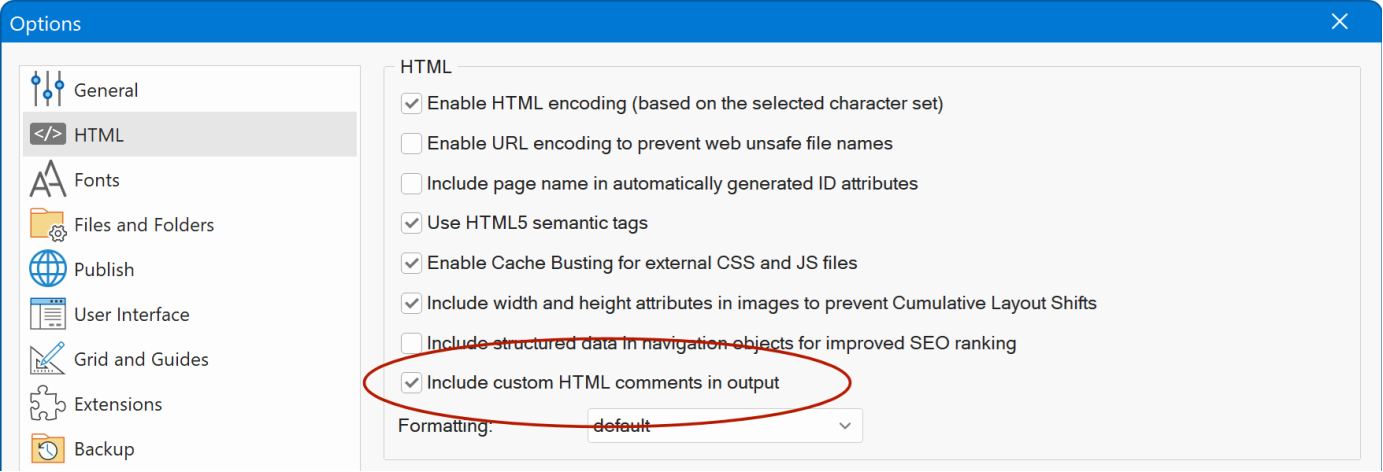Image resolution: width=1383 pixels, height=472 pixels.
Task: Disable the Enable HTML encoding checkbox
Action: pyautogui.click(x=411, y=103)
